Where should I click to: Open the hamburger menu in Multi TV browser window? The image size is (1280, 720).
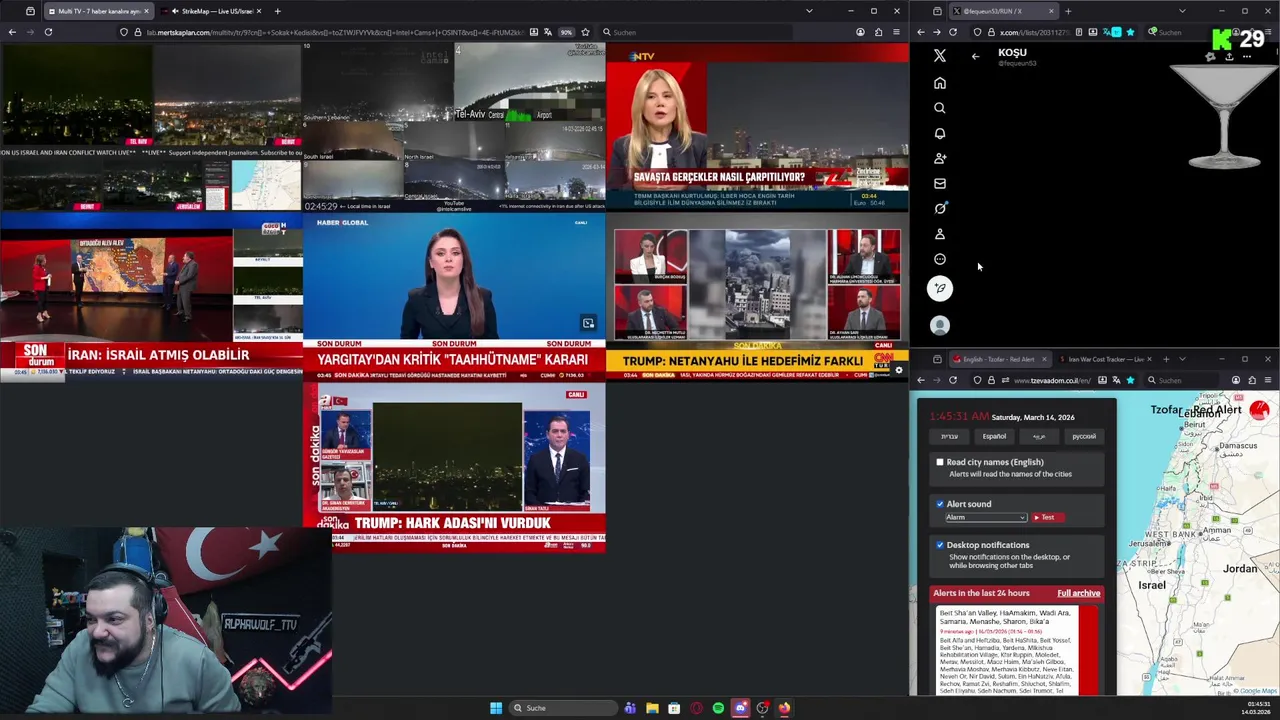[x=896, y=32]
